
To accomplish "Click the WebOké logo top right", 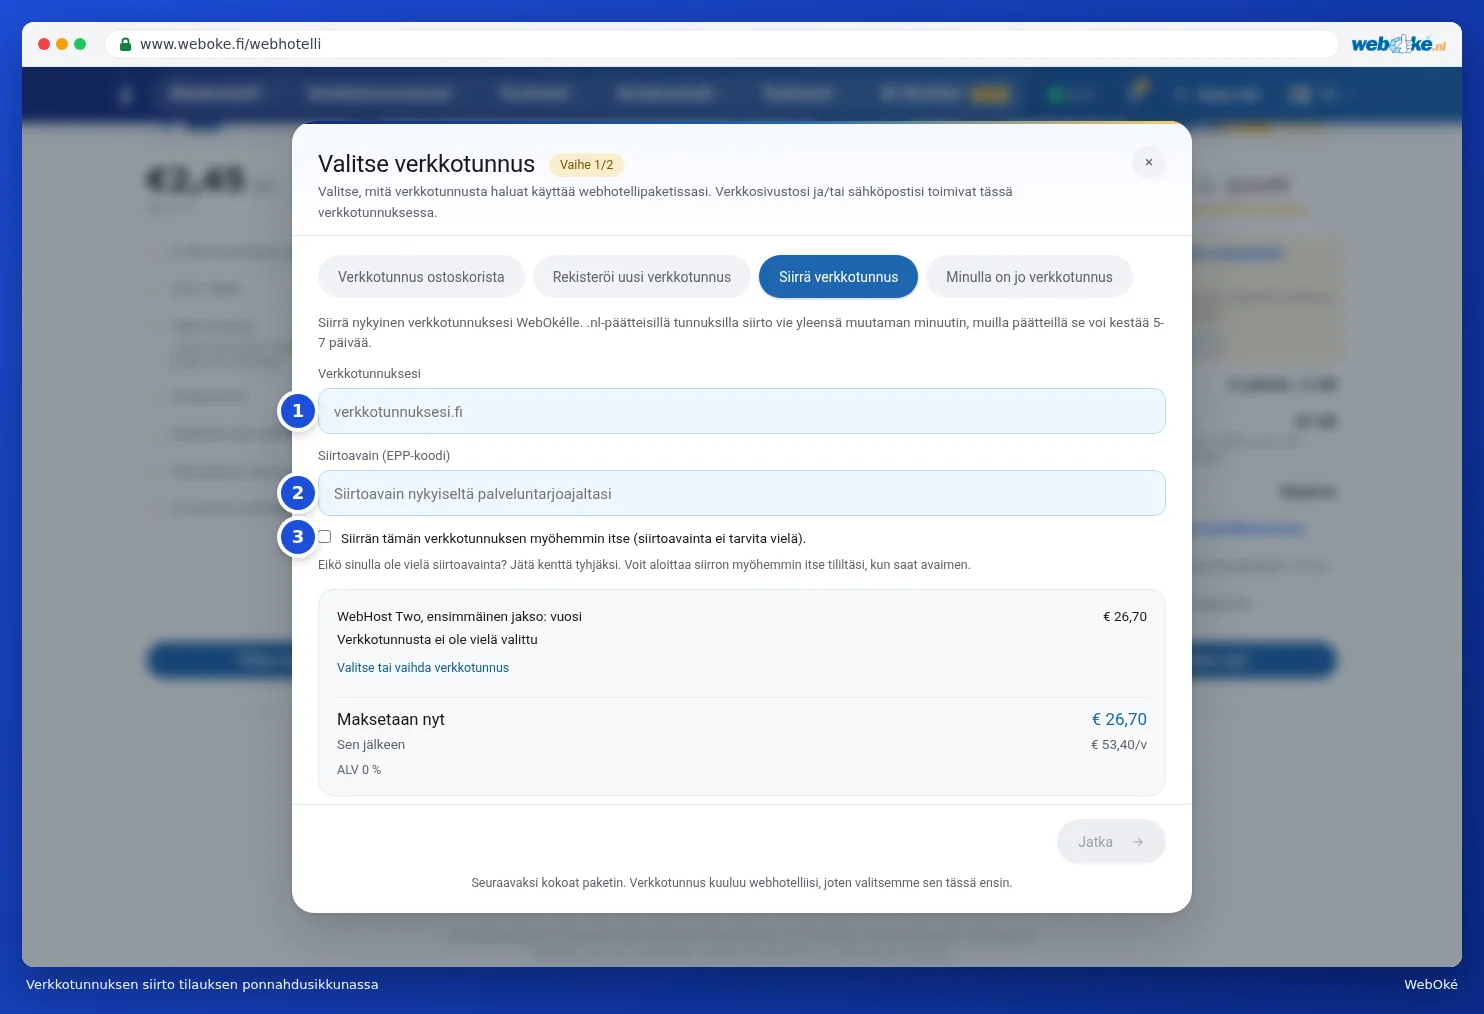I will tap(1398, 44).
